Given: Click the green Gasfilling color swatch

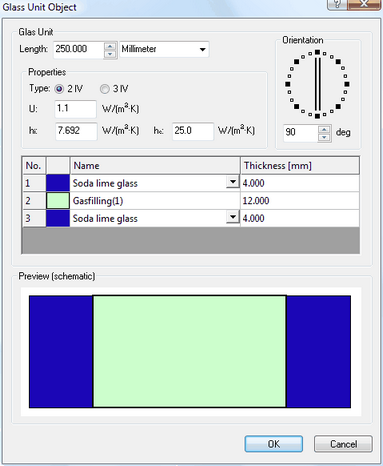Looking at the screenshot, I should click(x=58, y=201).
